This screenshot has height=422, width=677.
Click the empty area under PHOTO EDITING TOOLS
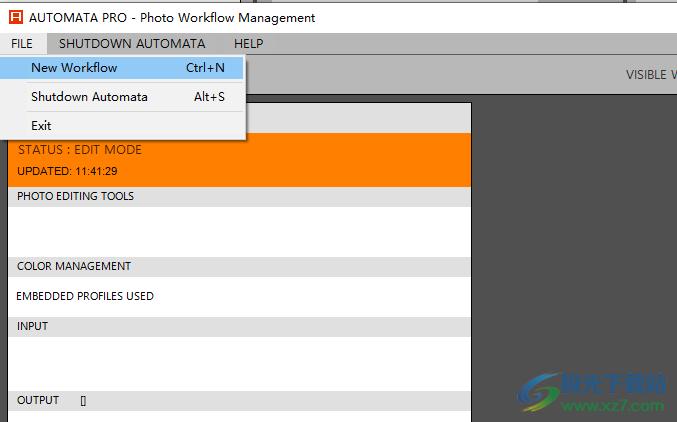point(238,231)
